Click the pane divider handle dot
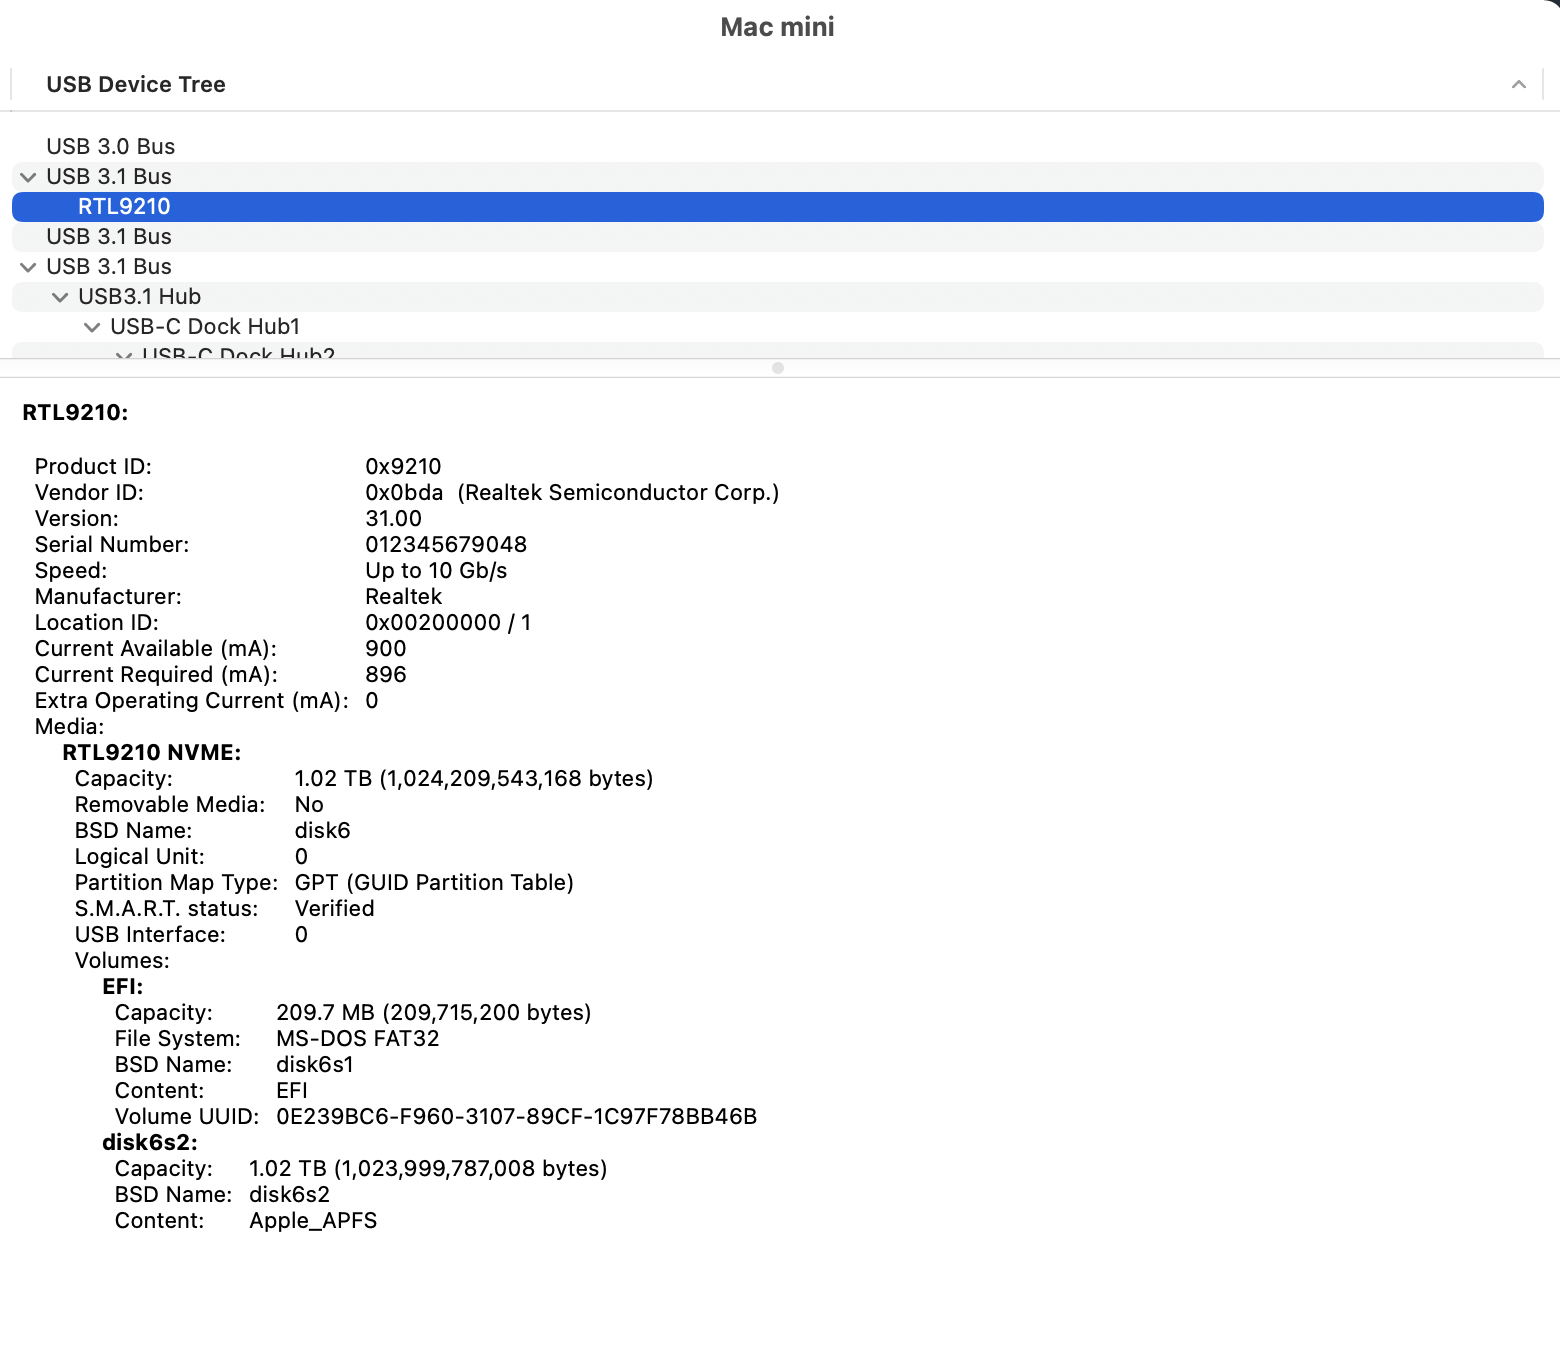 (x=778, y=368)
